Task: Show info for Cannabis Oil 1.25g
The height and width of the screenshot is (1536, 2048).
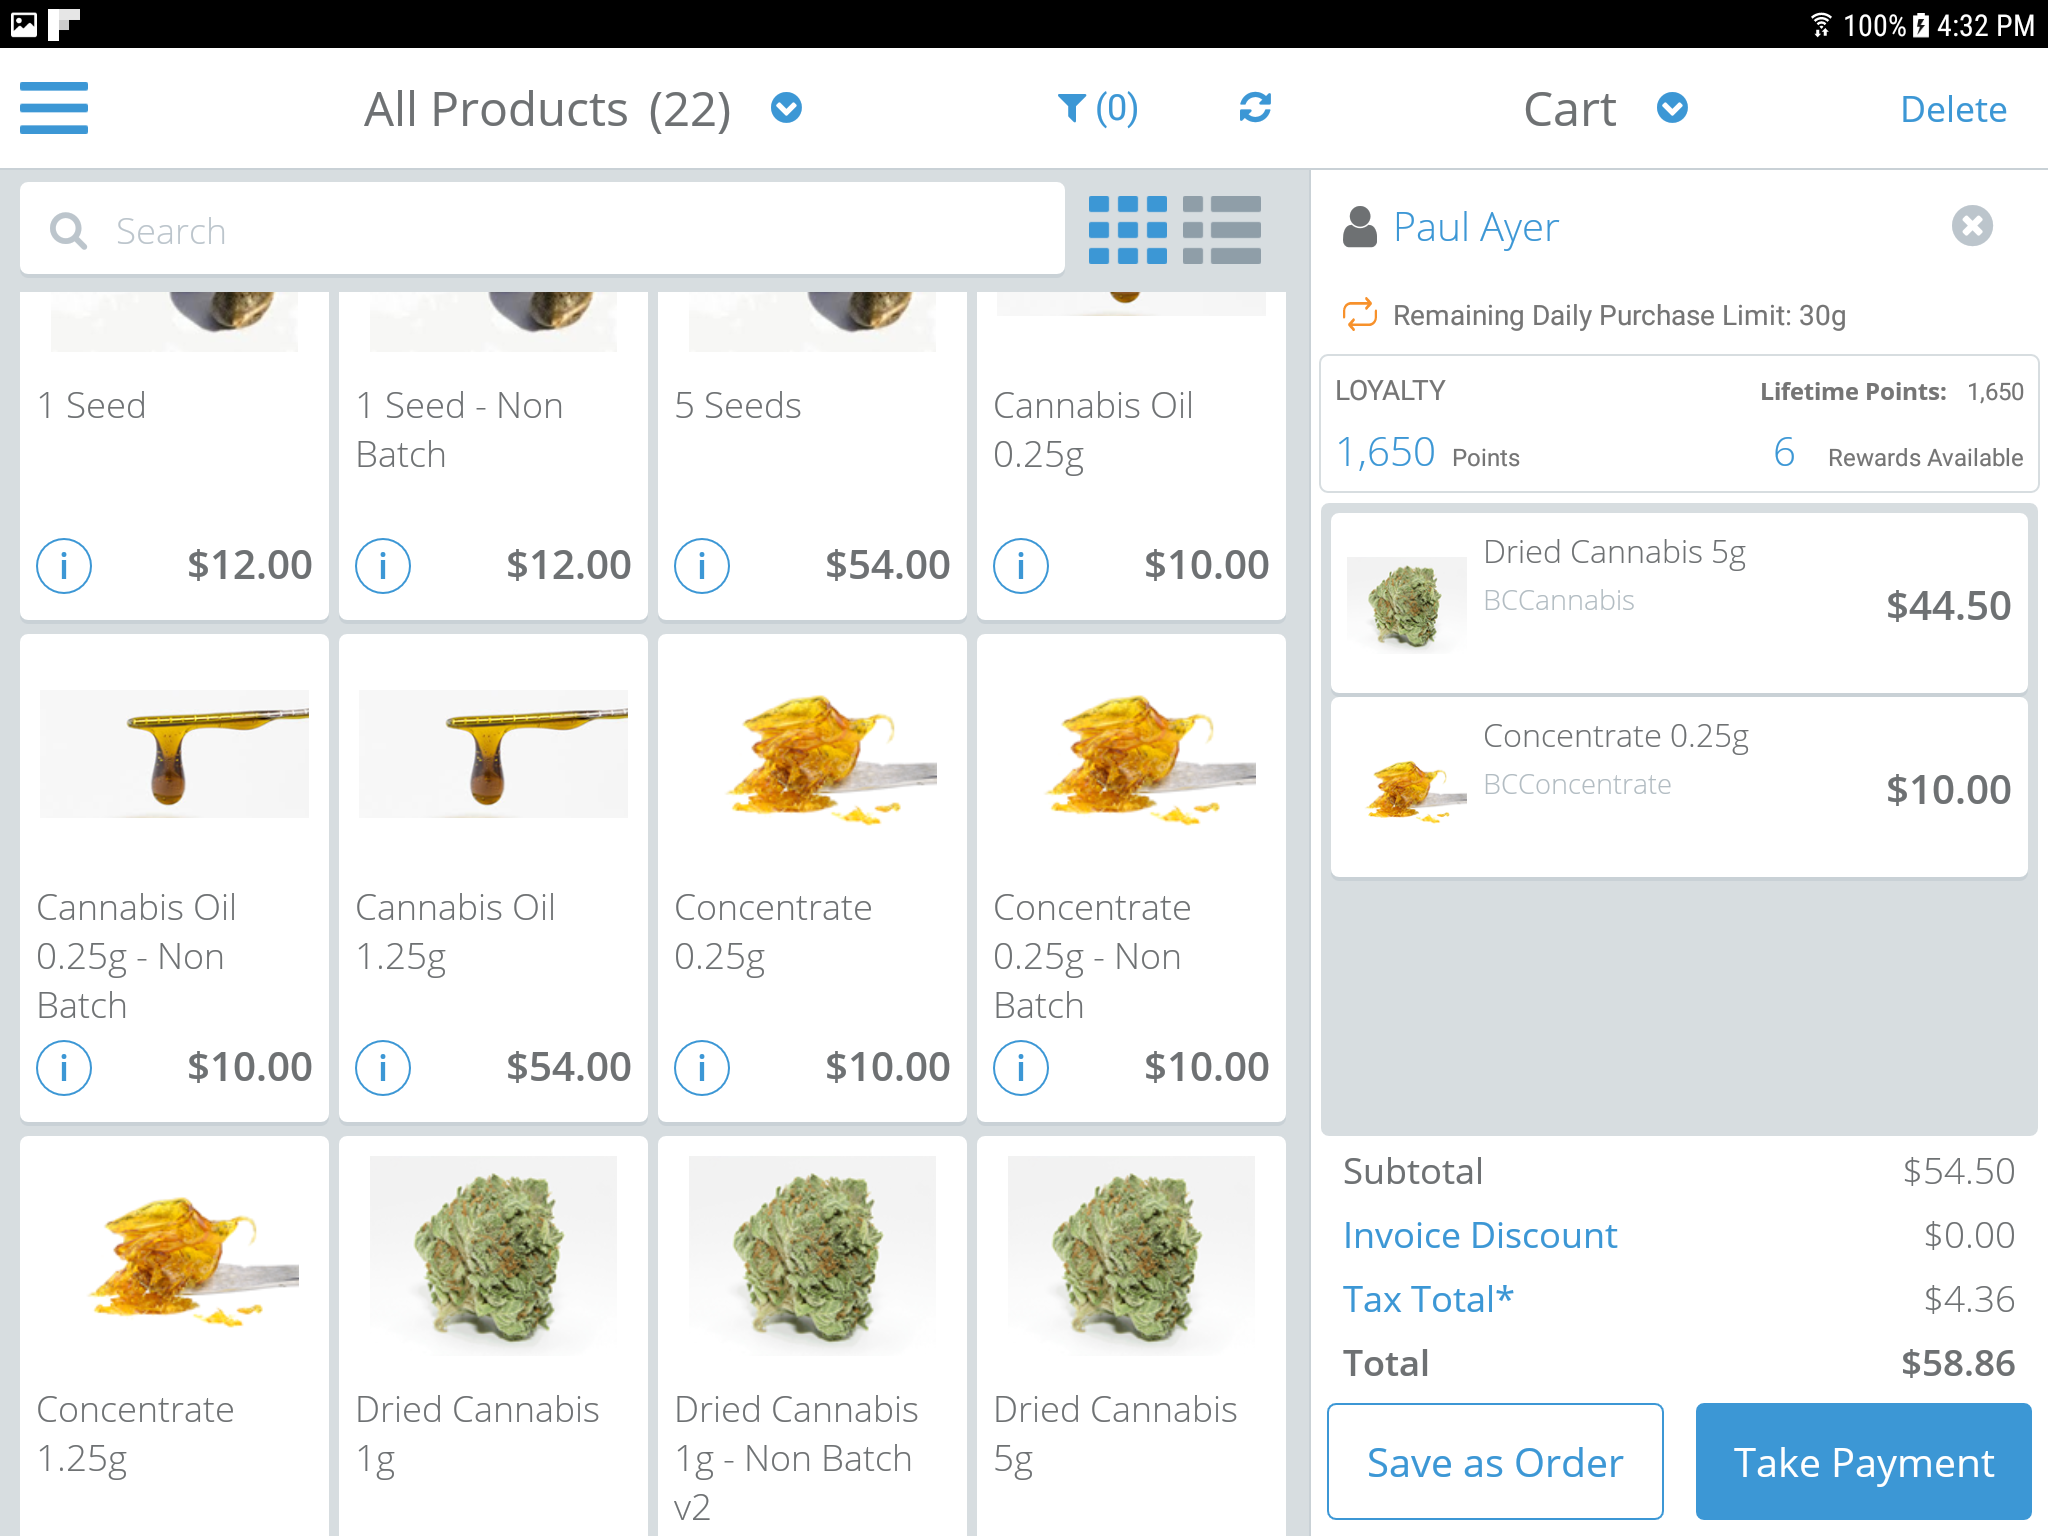Action: (x=383, y=1068)
